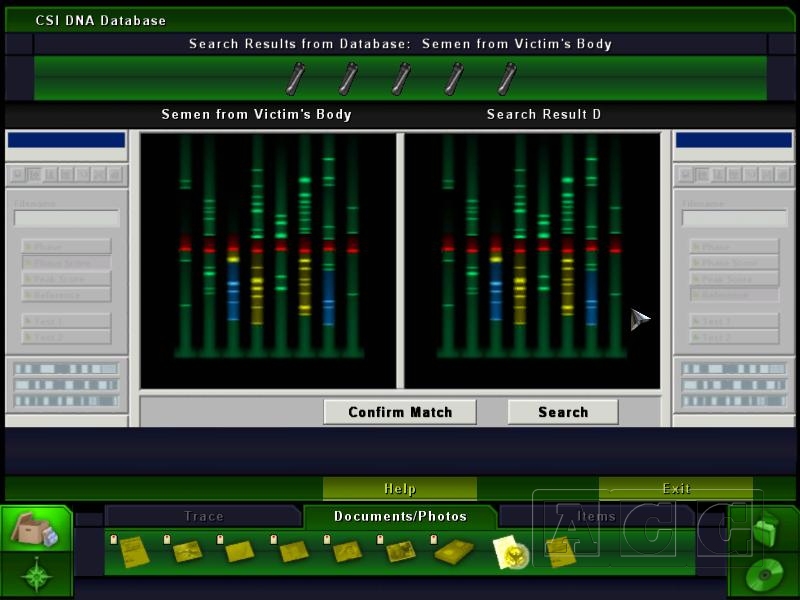Viewport: 800px width, 600px height.
Task: Click the Search button
Action: (x=563, y=412)
